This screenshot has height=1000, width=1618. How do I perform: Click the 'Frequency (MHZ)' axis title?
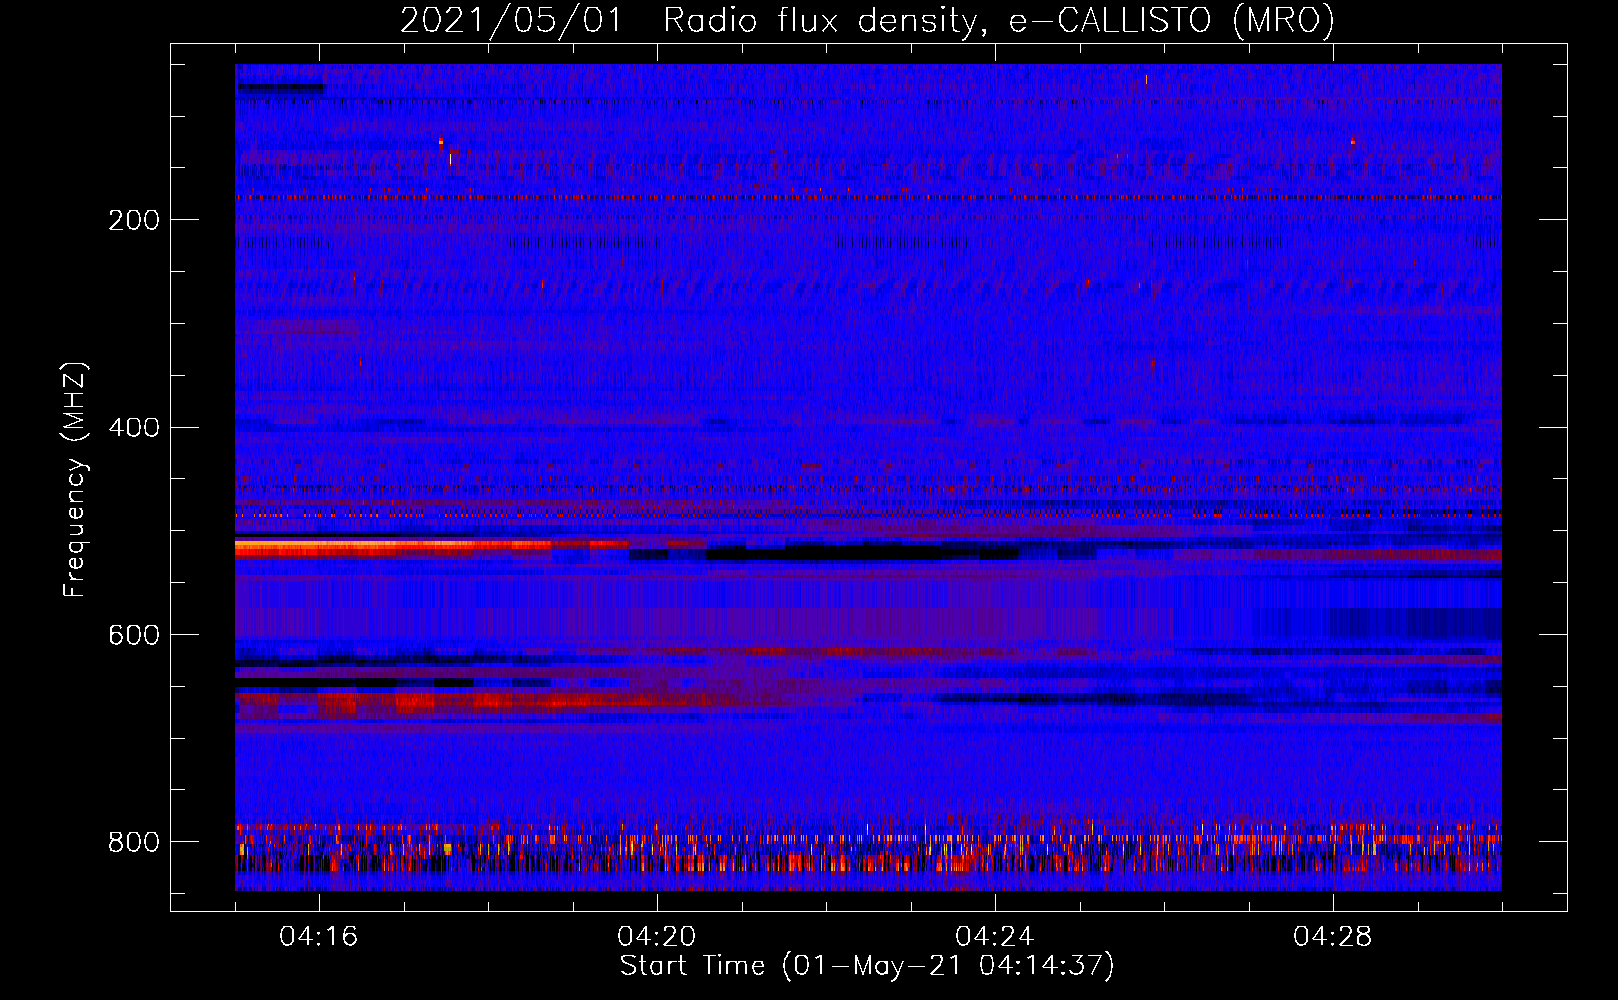pyautogui.click(x=75, y=479)
